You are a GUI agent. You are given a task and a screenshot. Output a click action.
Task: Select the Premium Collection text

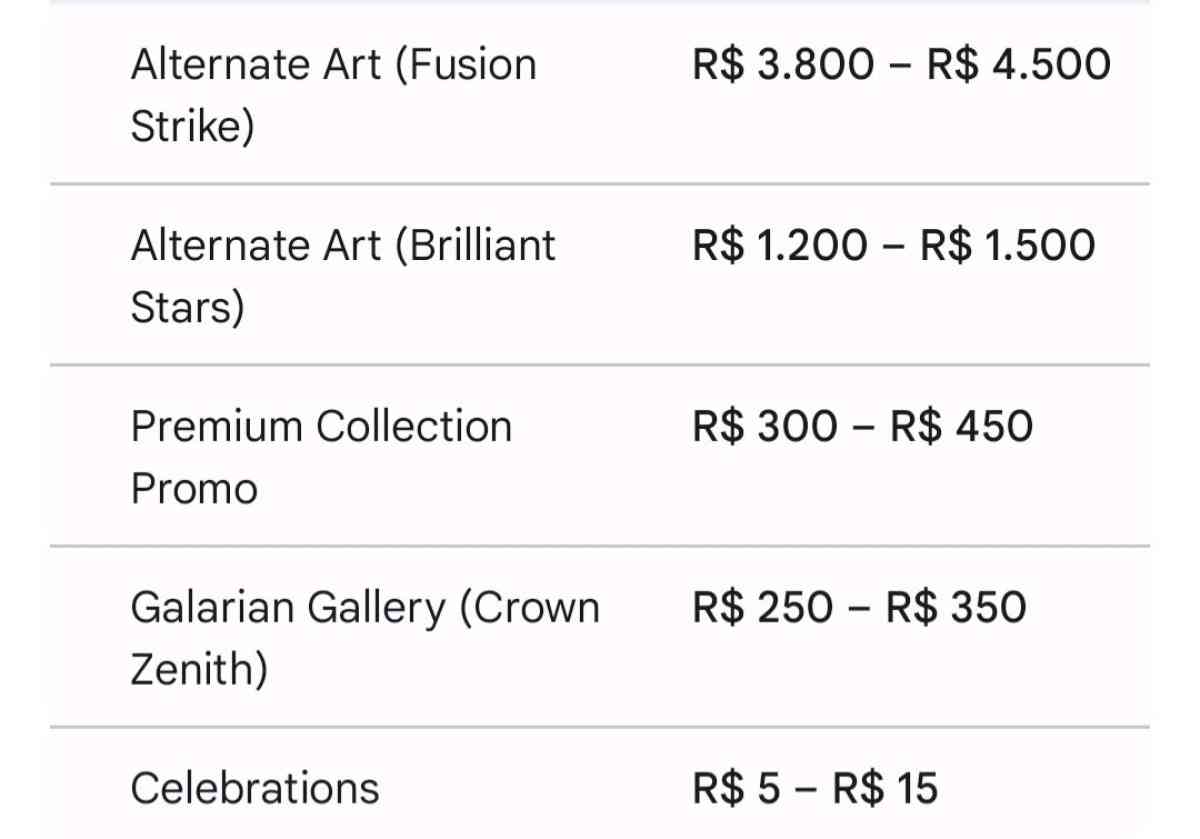pyautogui.click(x=321, y=427)
